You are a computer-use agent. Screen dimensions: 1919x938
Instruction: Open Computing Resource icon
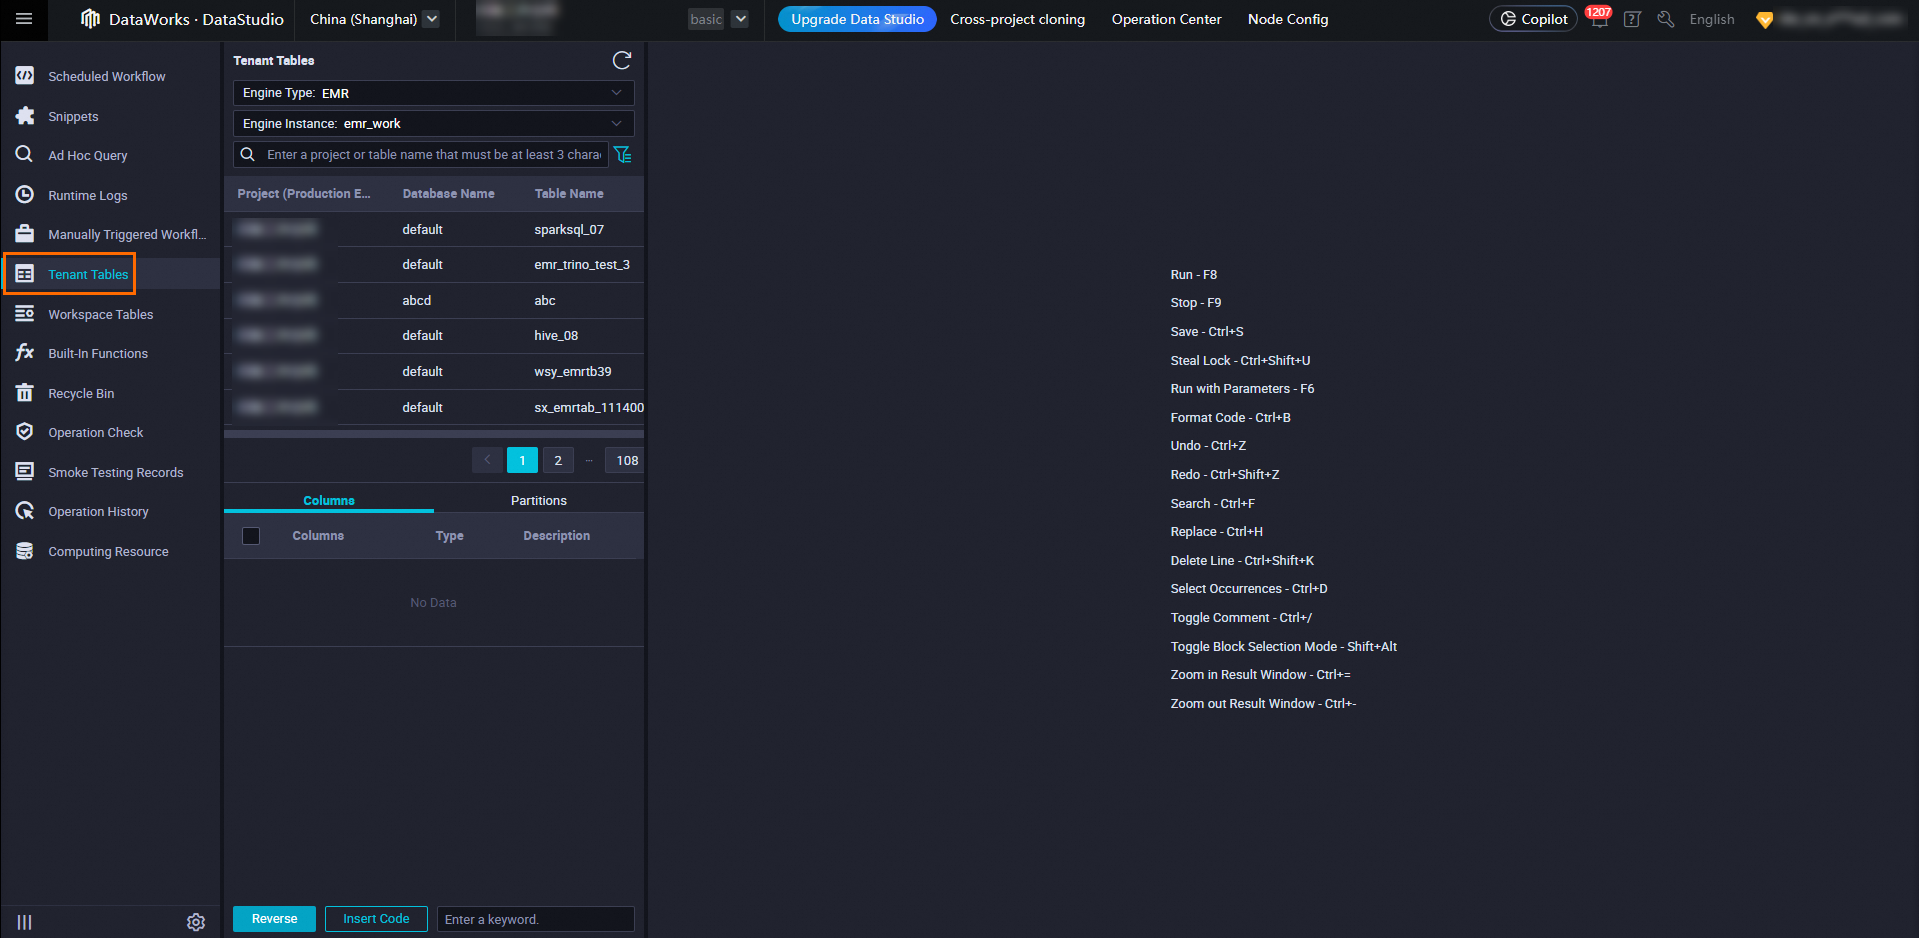25,551
